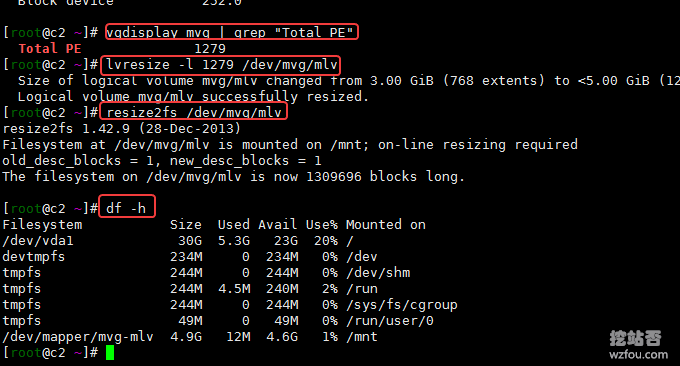
Task: Click the devtmpfs filesystem entry
Action: (x=34, y=257)
